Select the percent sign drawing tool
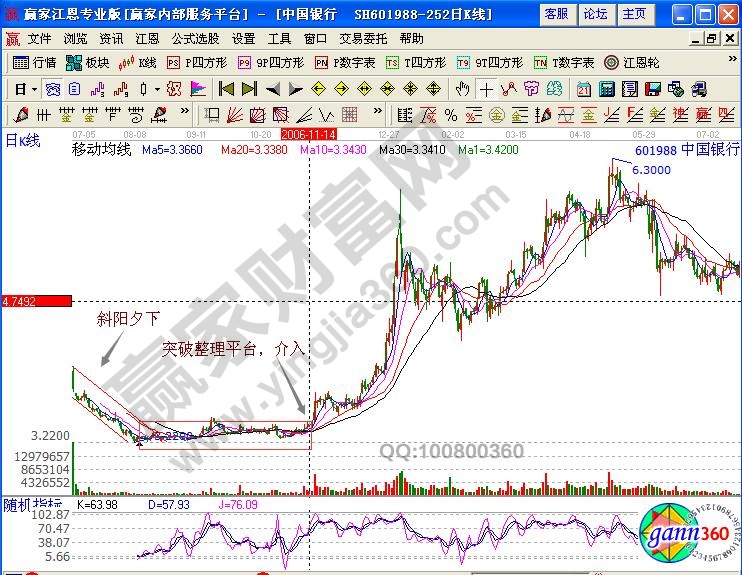 [450, 114]
